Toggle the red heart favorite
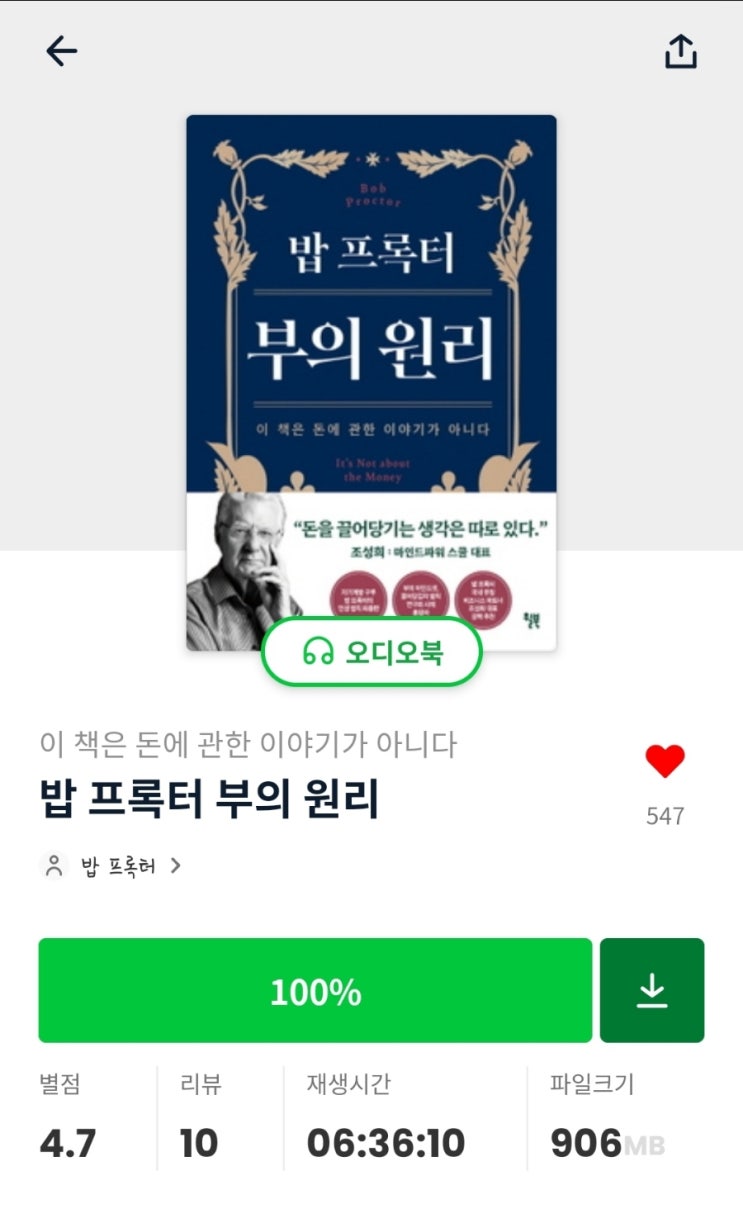The image size is (743, 1223). (x=665, y=762)
